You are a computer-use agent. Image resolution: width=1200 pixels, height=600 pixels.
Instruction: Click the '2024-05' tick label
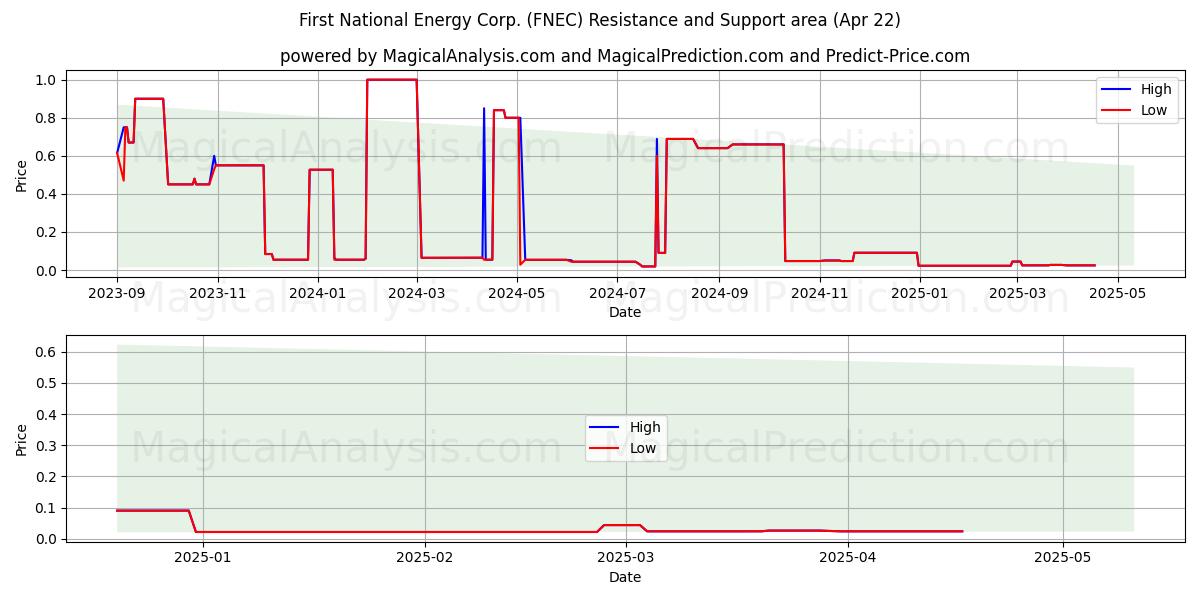517,293
